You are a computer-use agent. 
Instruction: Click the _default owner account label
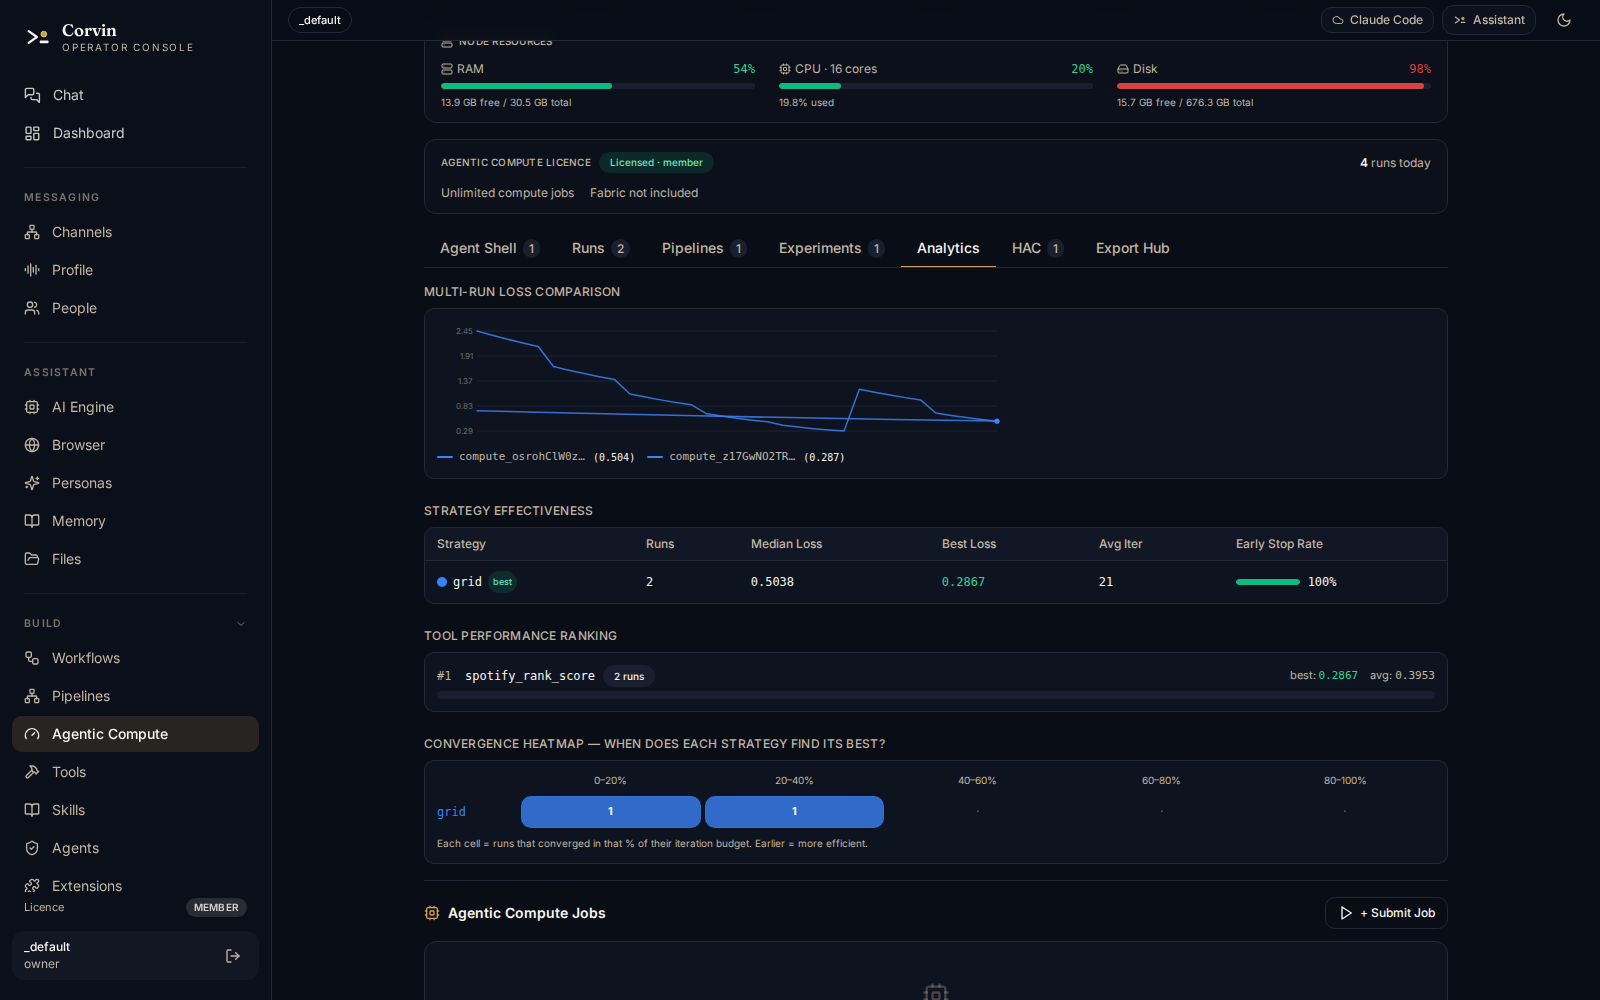pyautogui.click(x=47, y=955)
